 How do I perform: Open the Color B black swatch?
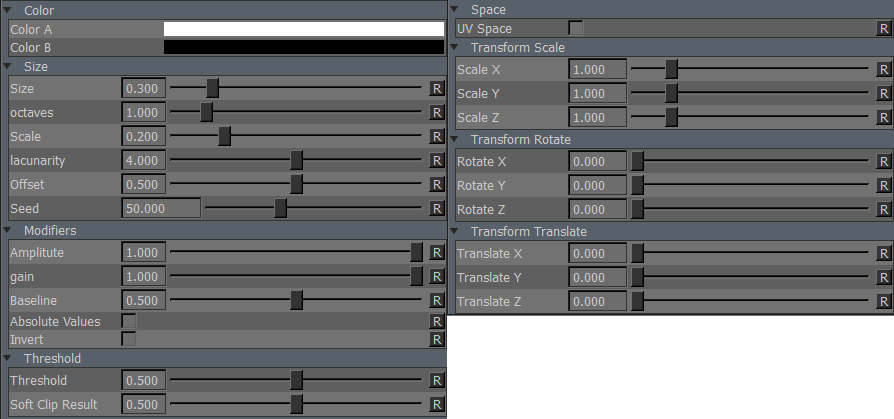[304, 47]
